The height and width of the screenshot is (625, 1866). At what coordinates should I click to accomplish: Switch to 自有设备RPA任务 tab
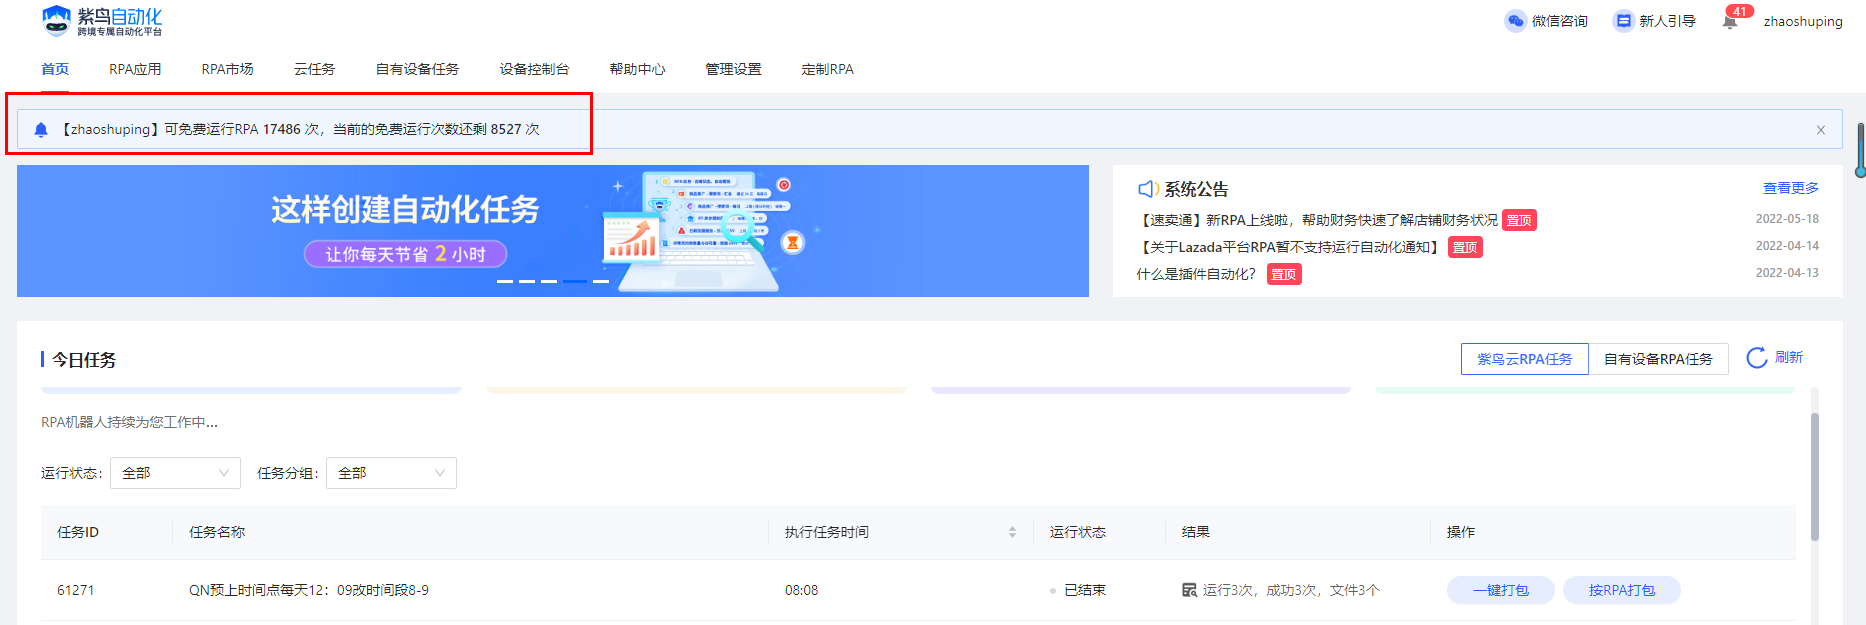click(1658, 359)
